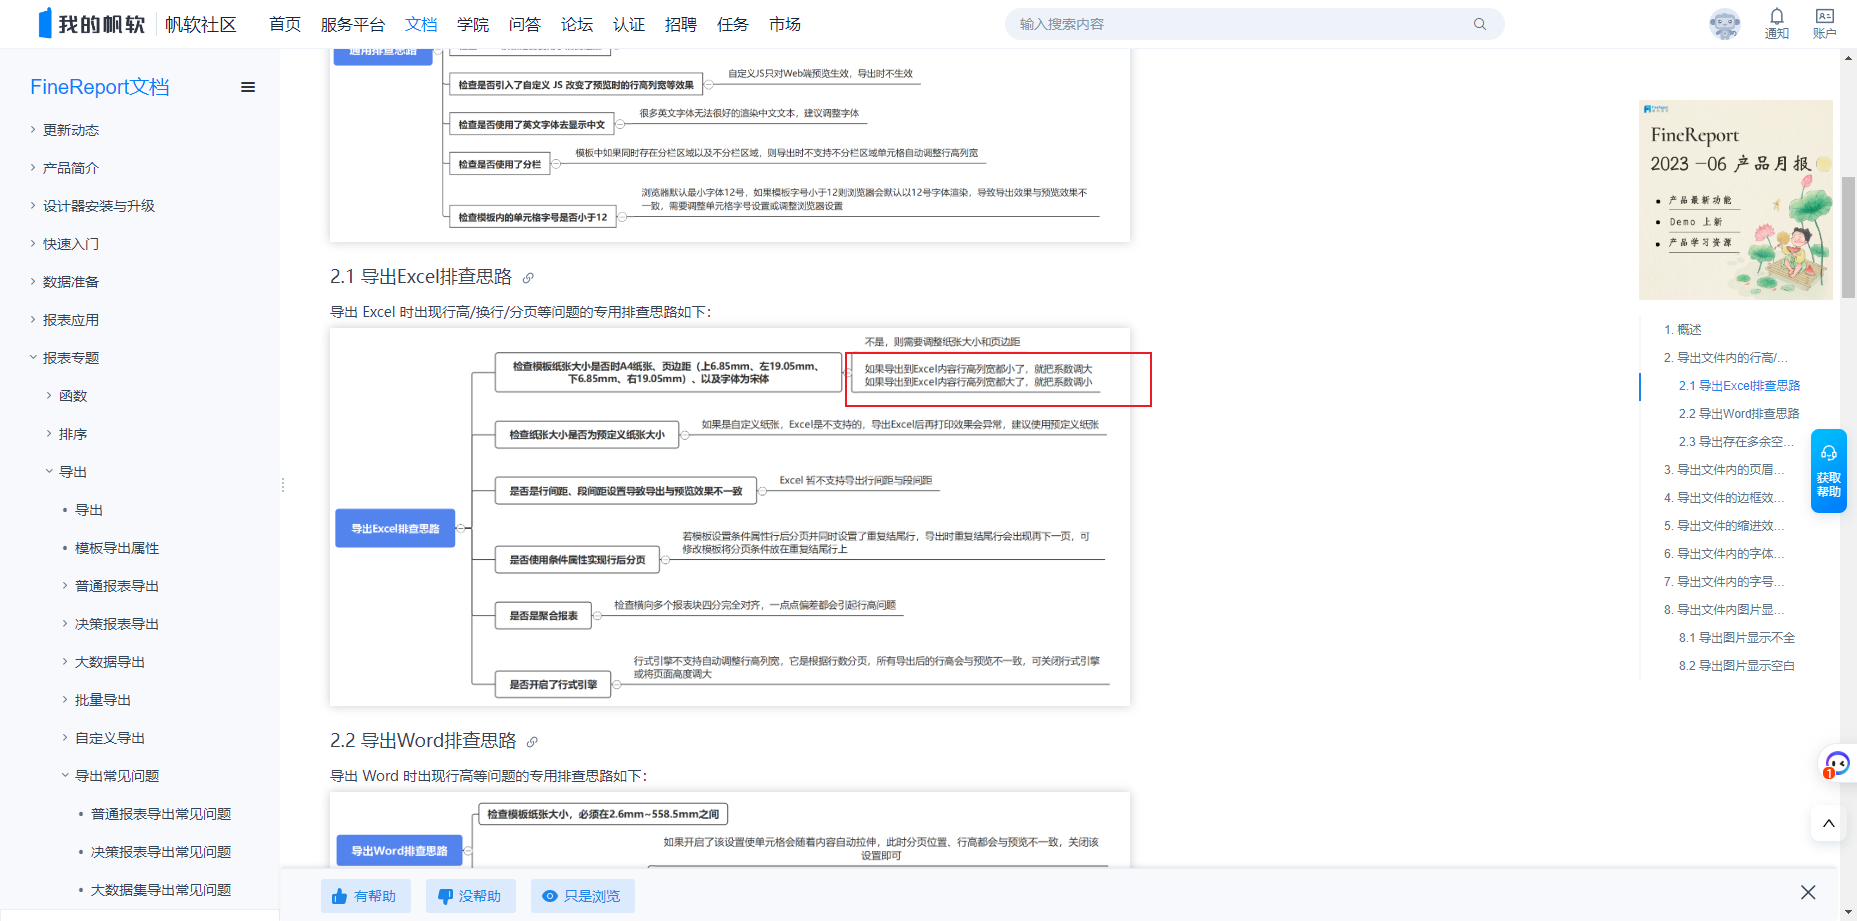Expand 设计器安装与升级 in sidebar
1857x921 pixels.
(33, 205)
